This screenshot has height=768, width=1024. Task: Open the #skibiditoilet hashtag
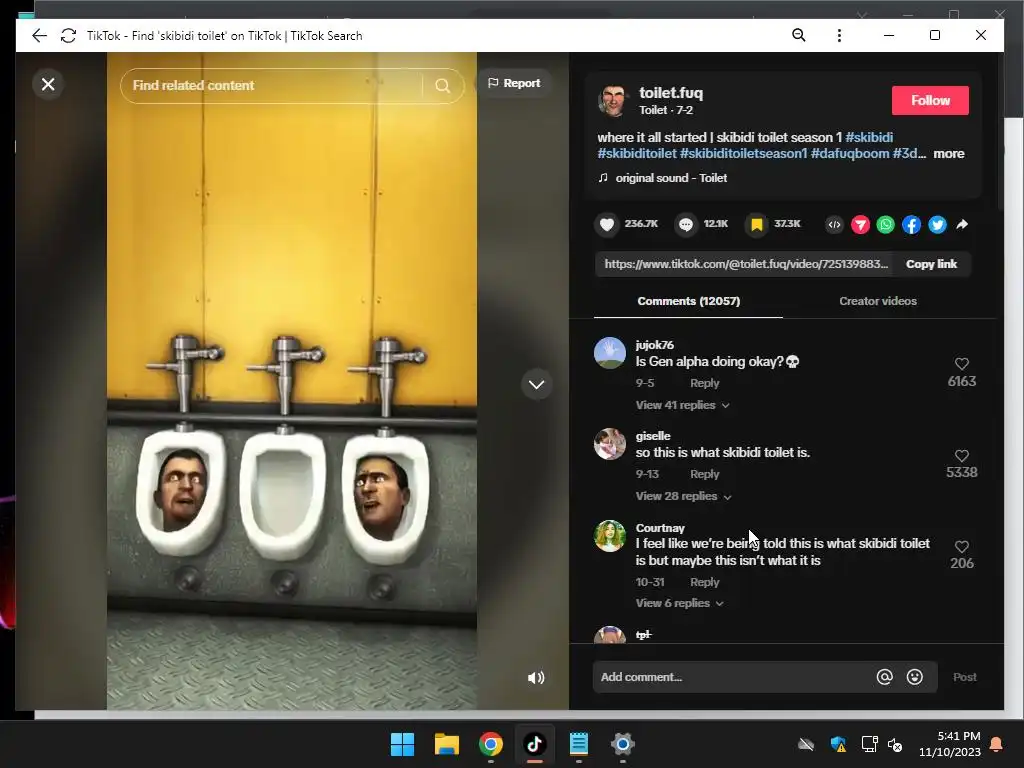tap(637, 153)
